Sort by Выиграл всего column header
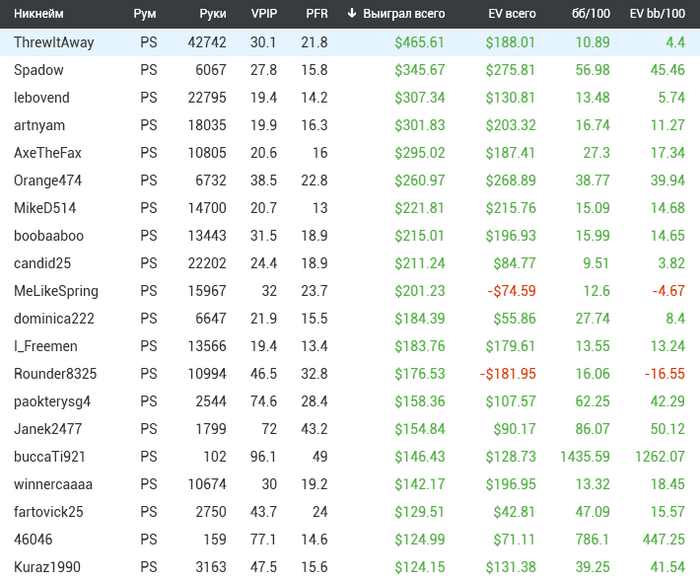The image size is (700, 579). coord(404,14)
